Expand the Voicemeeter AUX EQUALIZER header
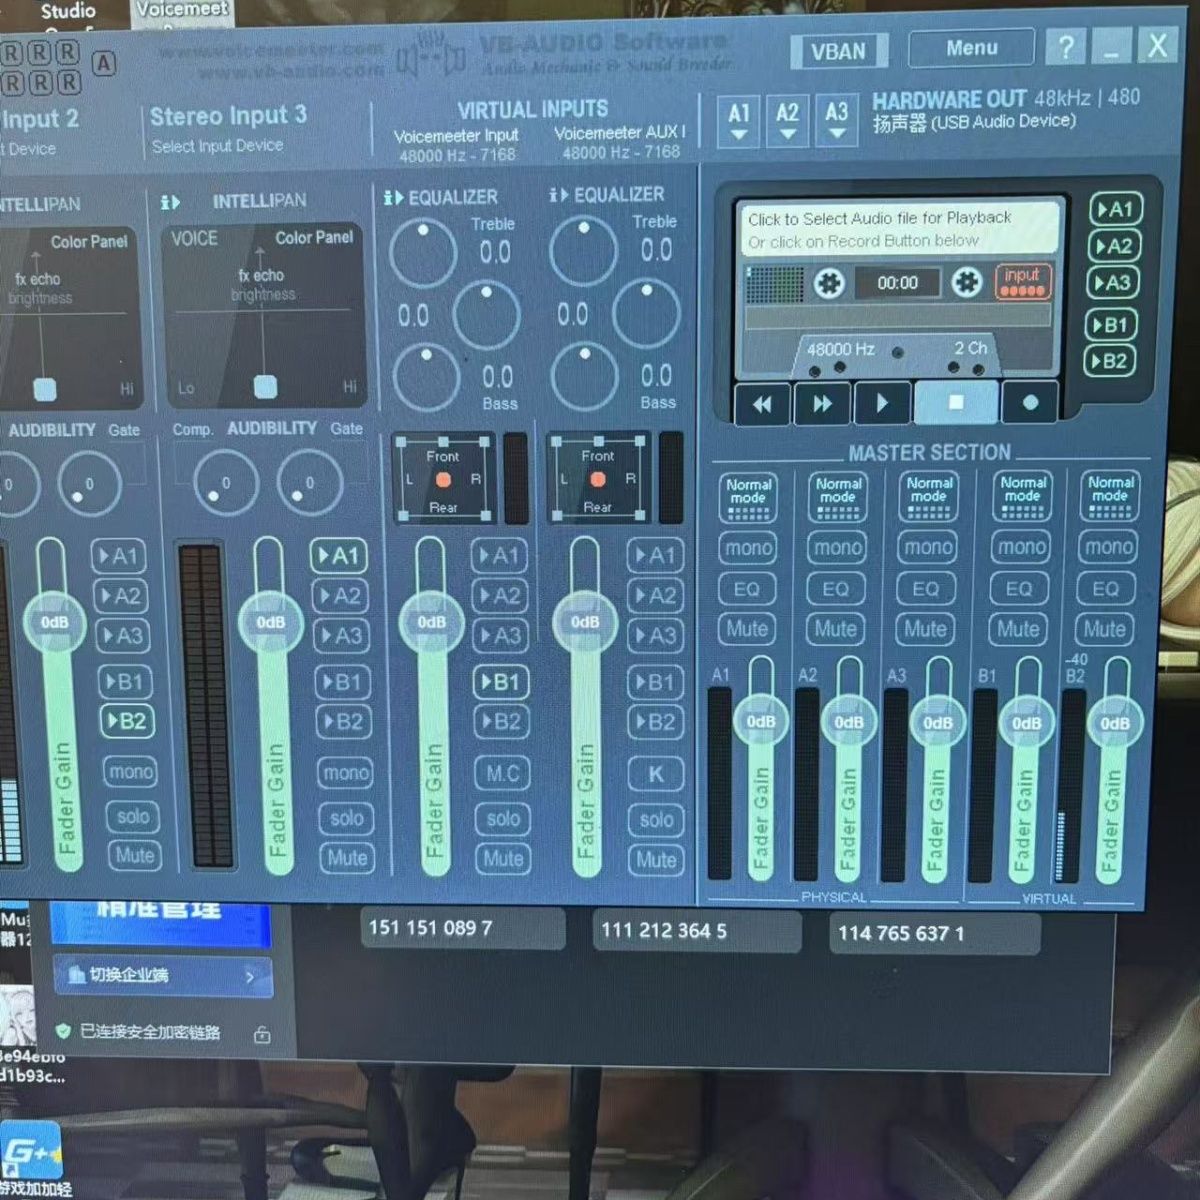This screenshot has width=1200, height=1200. coord(606,195)
